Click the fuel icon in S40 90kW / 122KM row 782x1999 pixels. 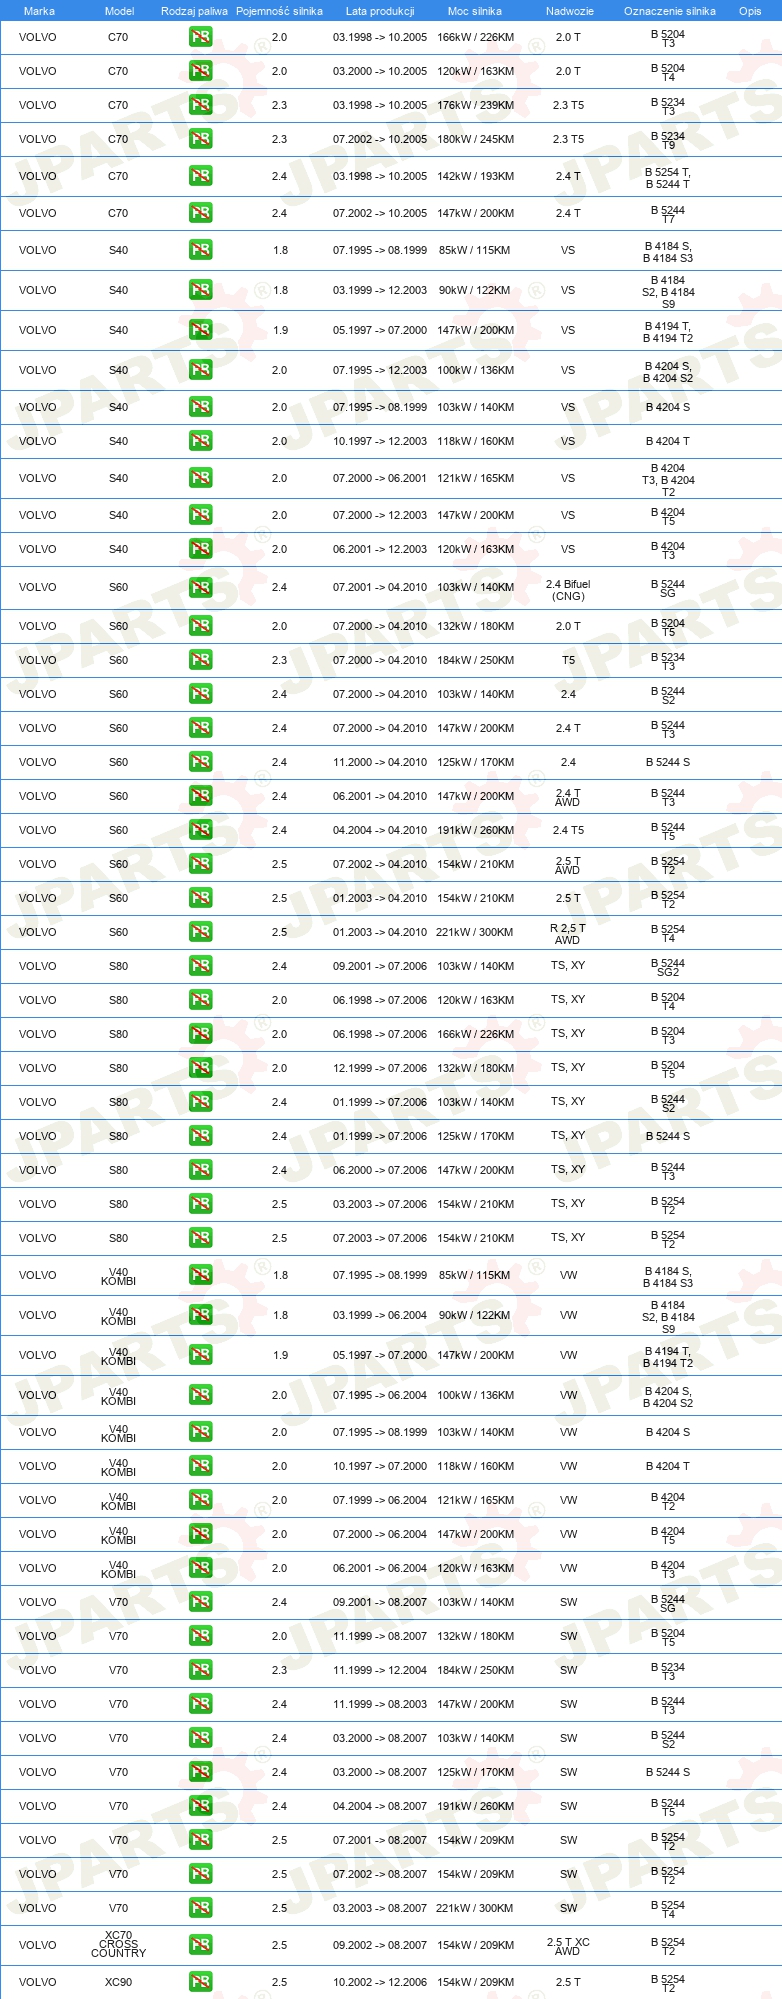pyautogui.click(x=200, y=290)
